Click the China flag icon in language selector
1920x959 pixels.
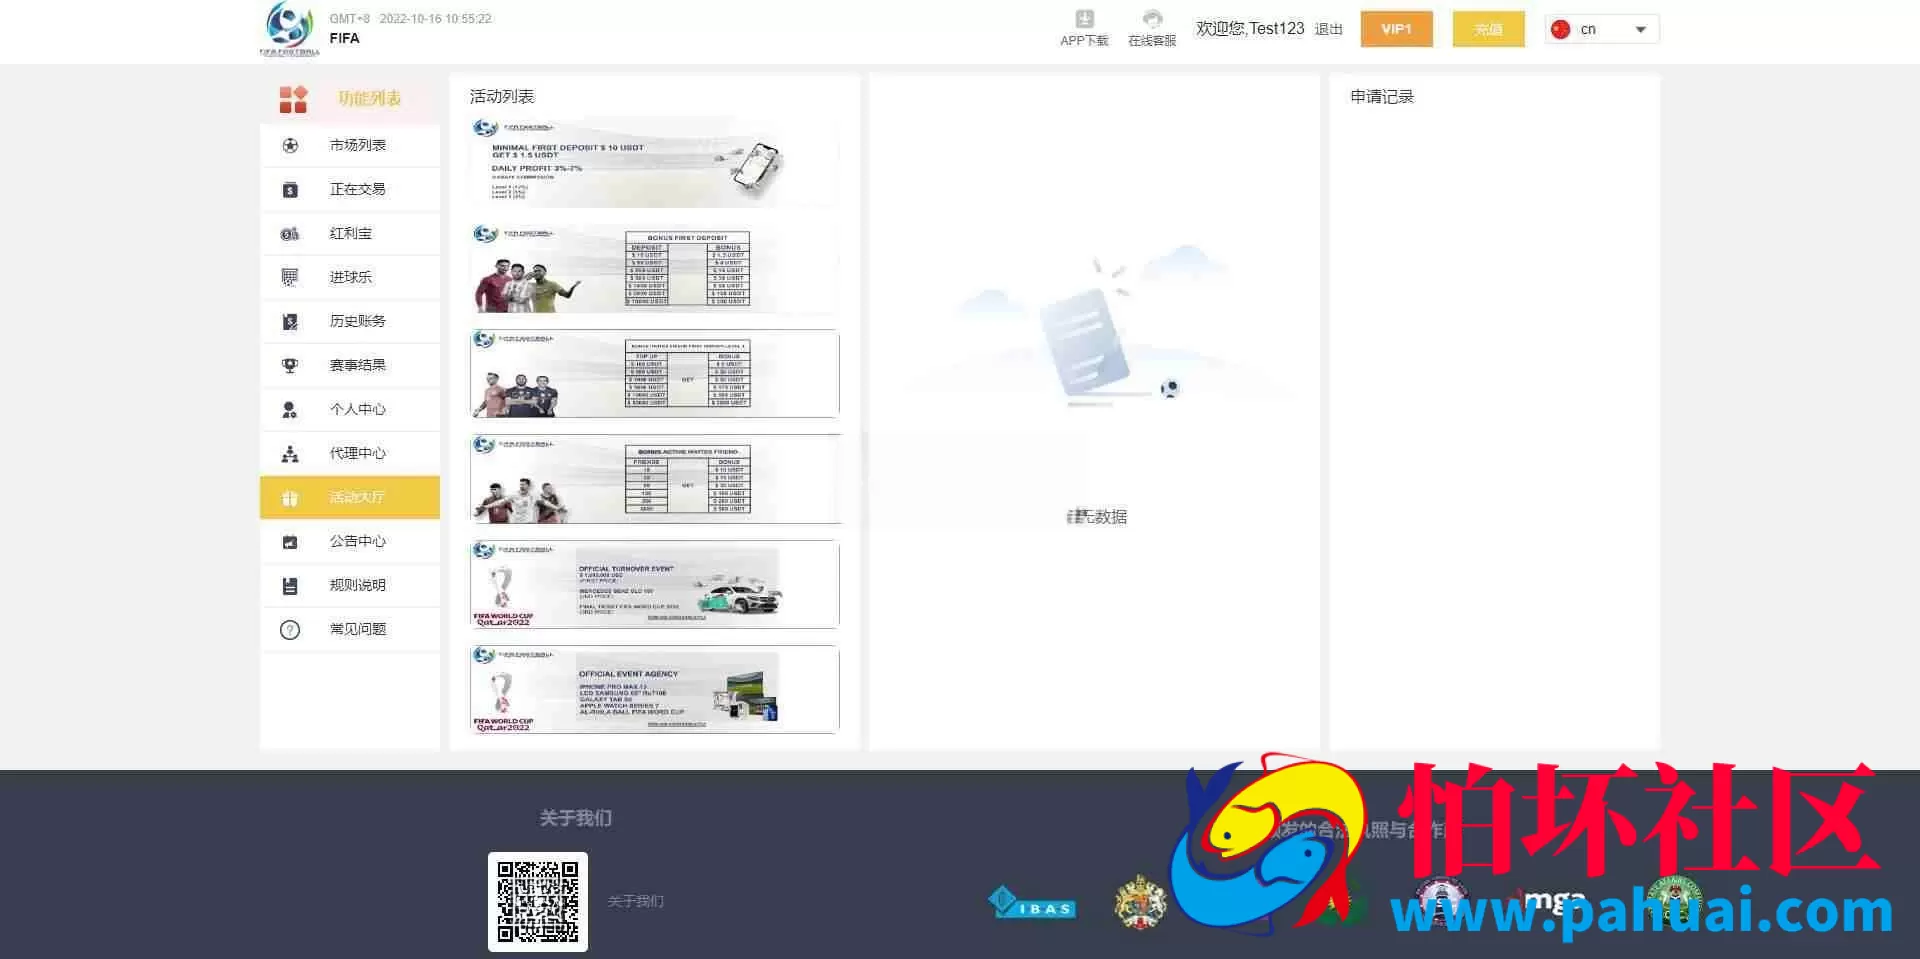pyautogui.click(x=1560, y=29)
